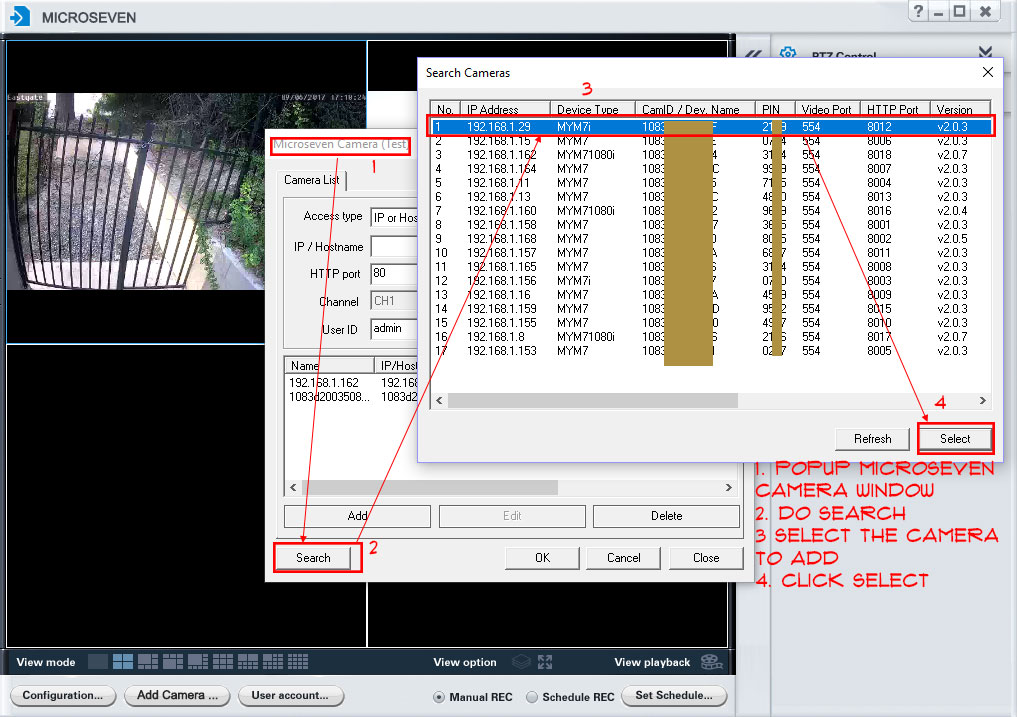Click the IP / Hostname input field

(x=394, y=247)
